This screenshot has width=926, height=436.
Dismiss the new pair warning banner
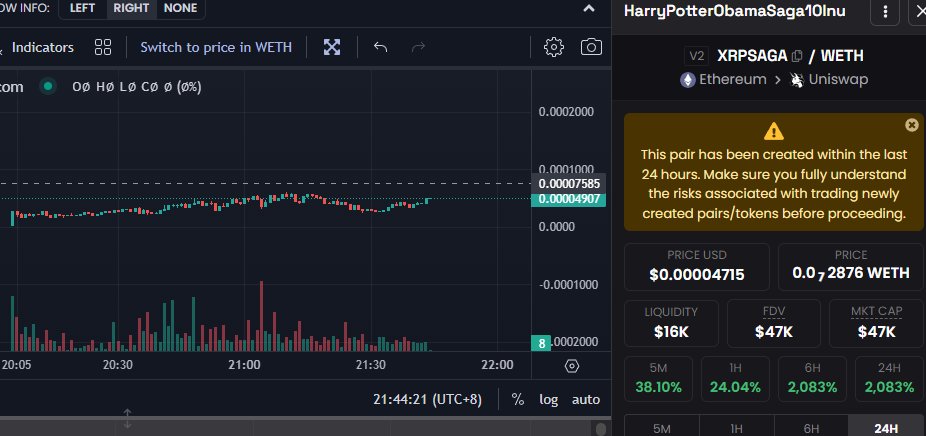point(912,125)
